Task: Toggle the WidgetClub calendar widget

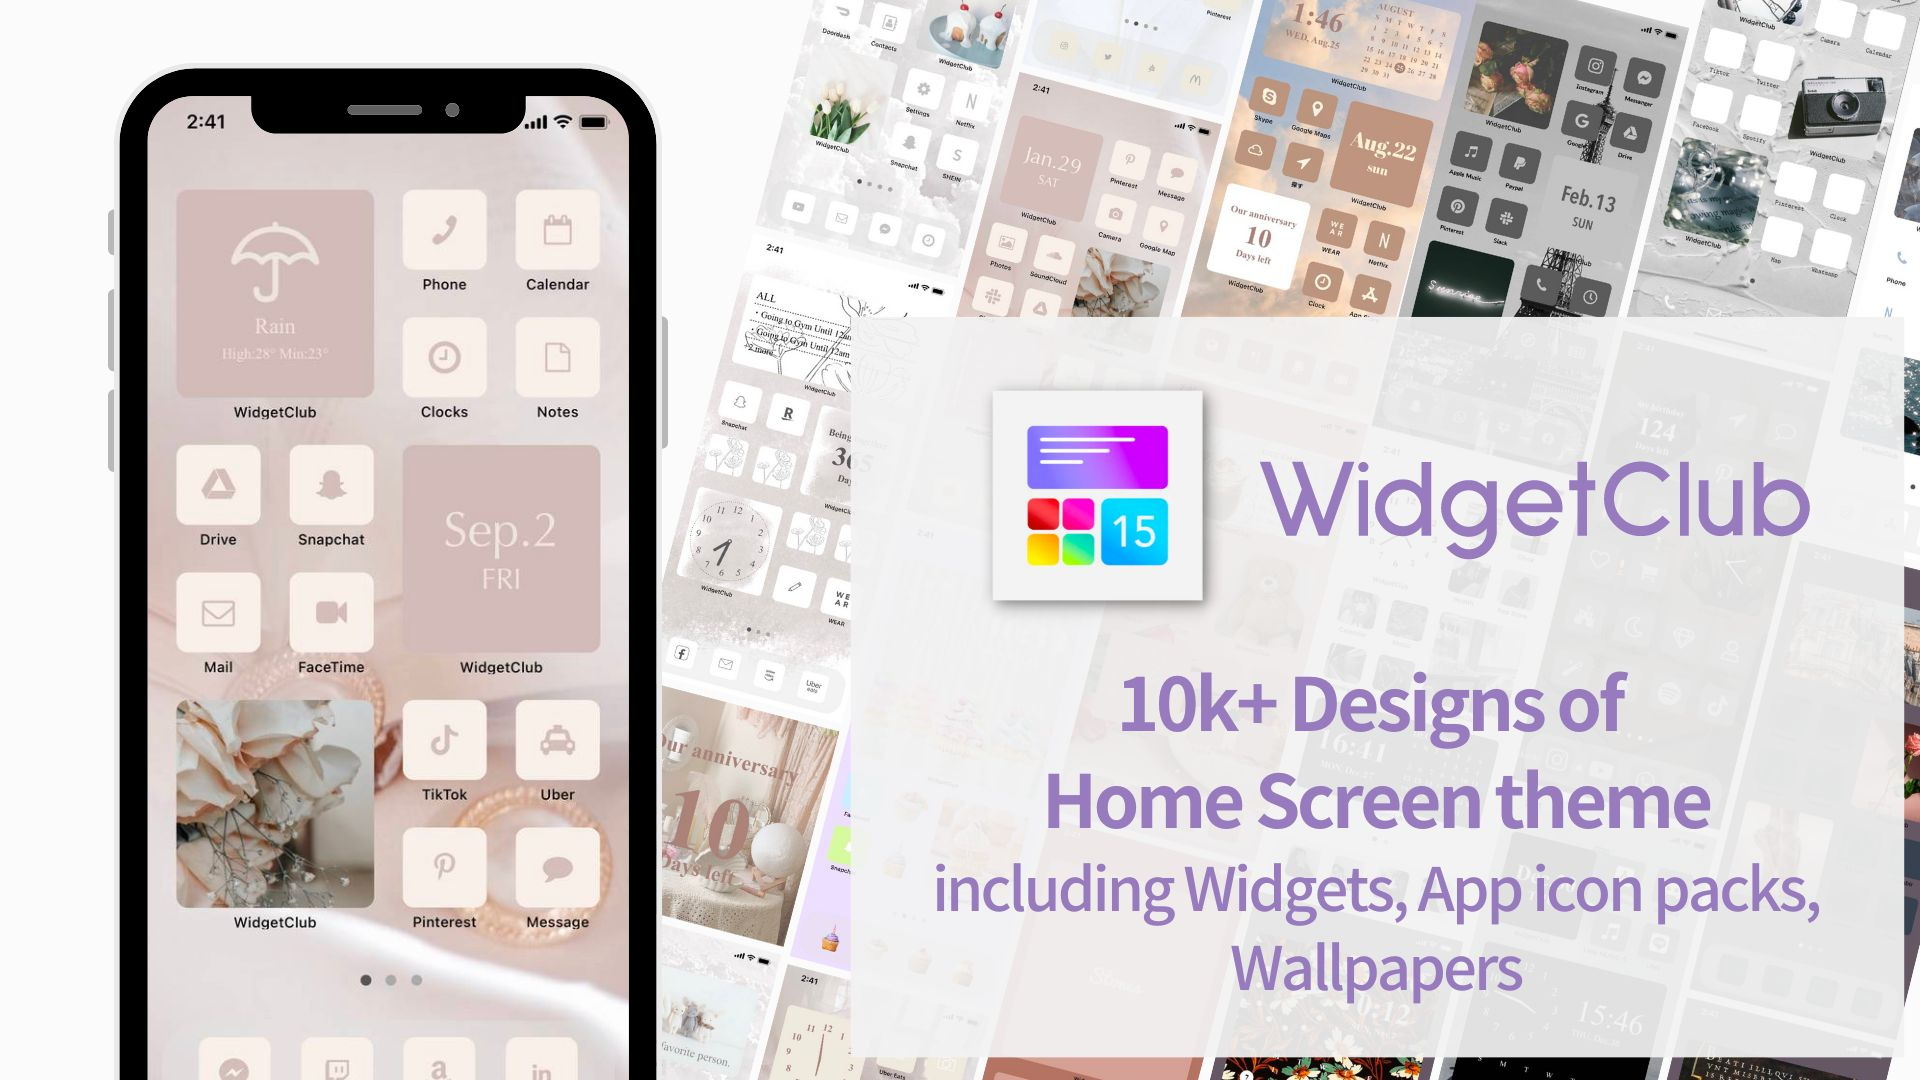Action: [501, 547]
